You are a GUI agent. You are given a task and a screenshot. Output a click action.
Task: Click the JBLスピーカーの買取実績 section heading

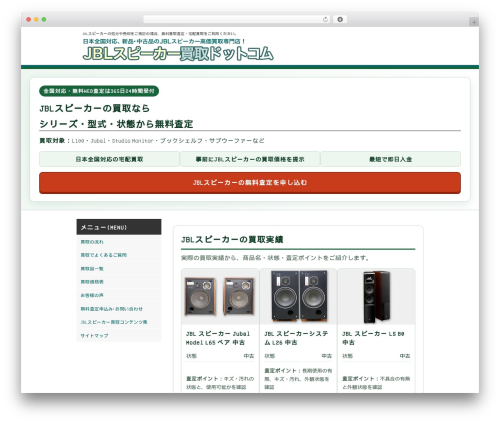click(232, 240)
